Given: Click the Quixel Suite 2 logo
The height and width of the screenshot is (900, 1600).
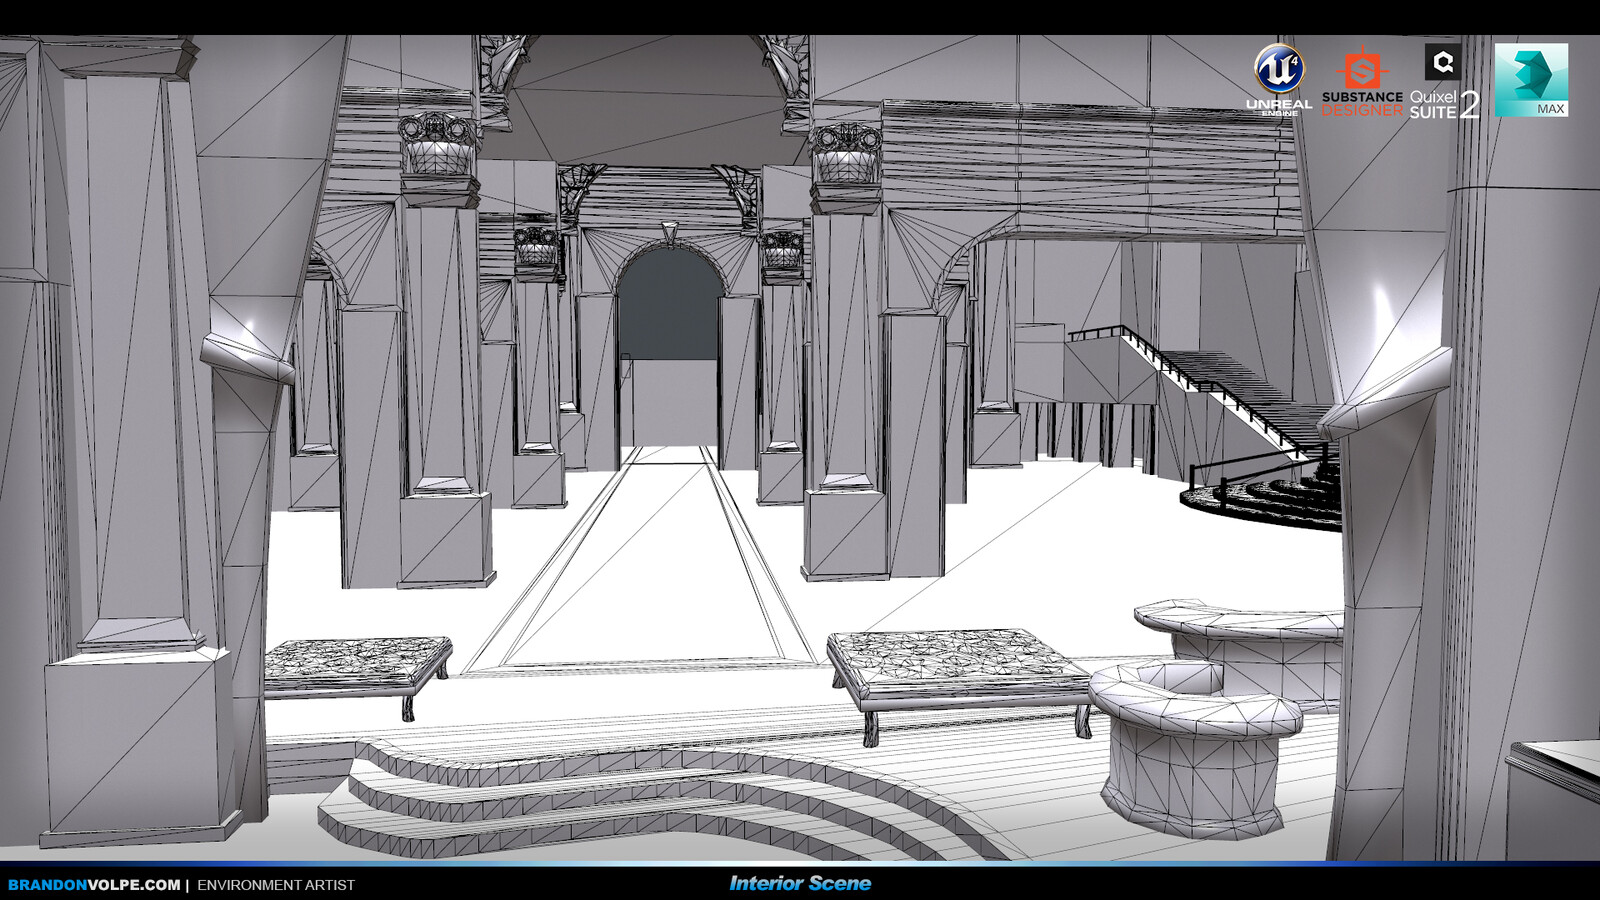Looking at the screenshot, I should tap(1444, 82).
